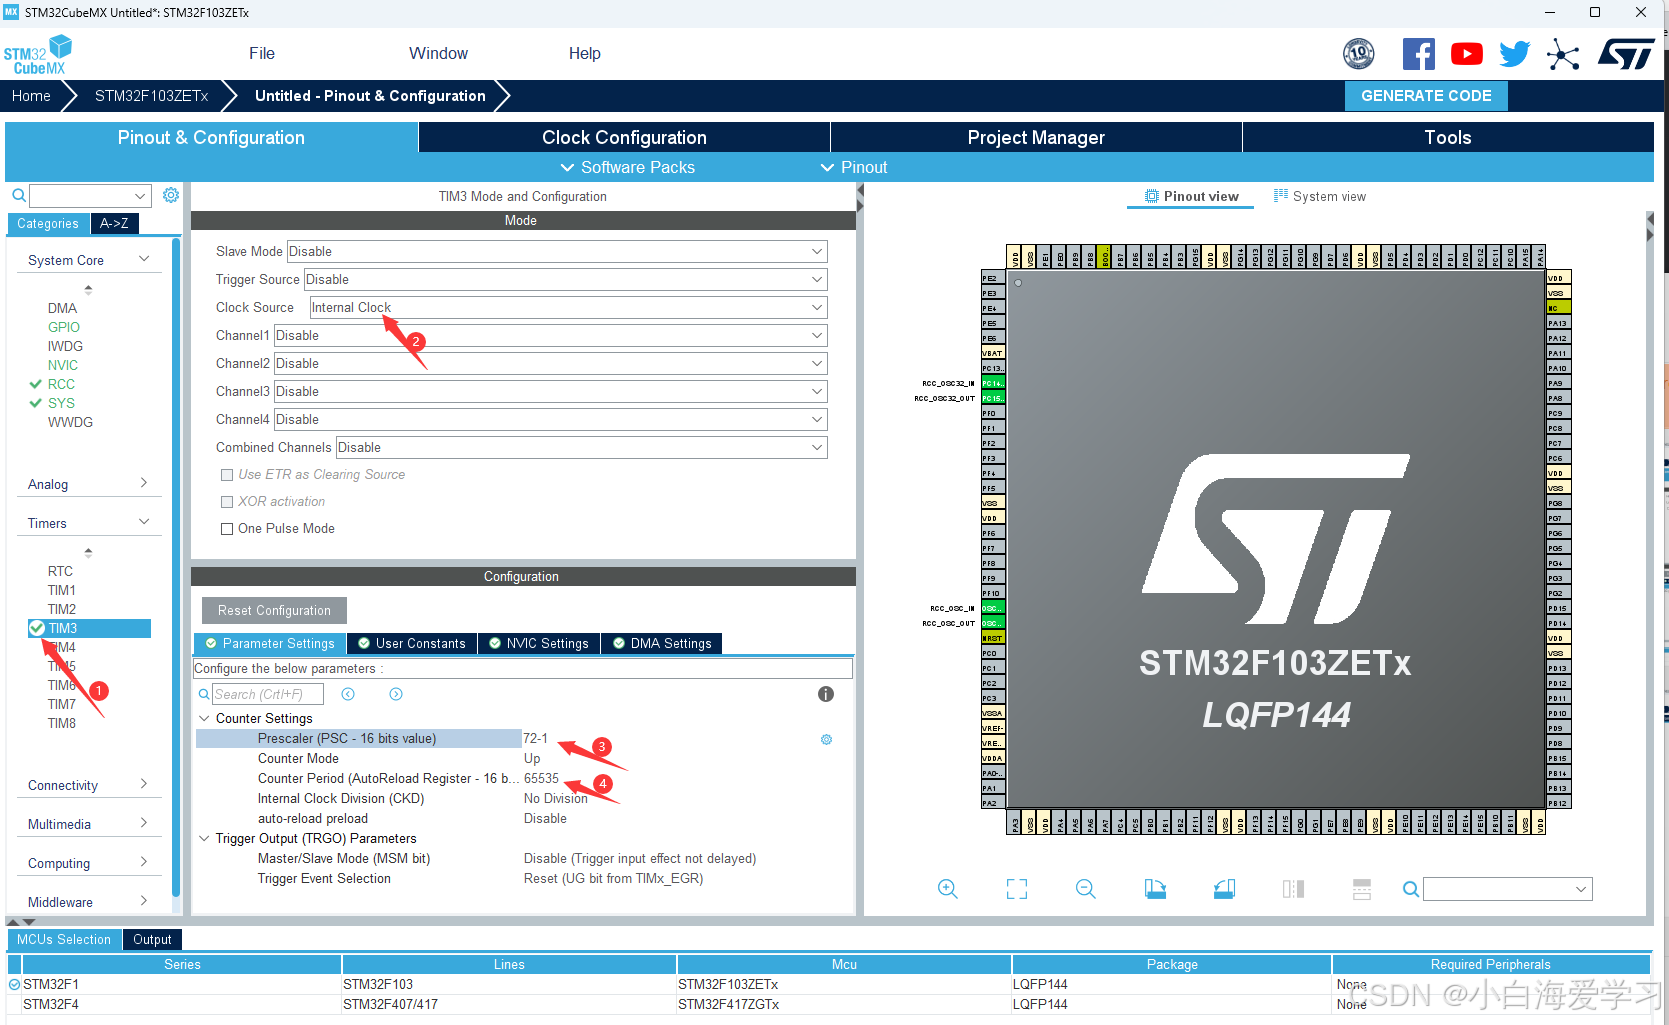Open the Clock Source dropdown

pos(569,307)
